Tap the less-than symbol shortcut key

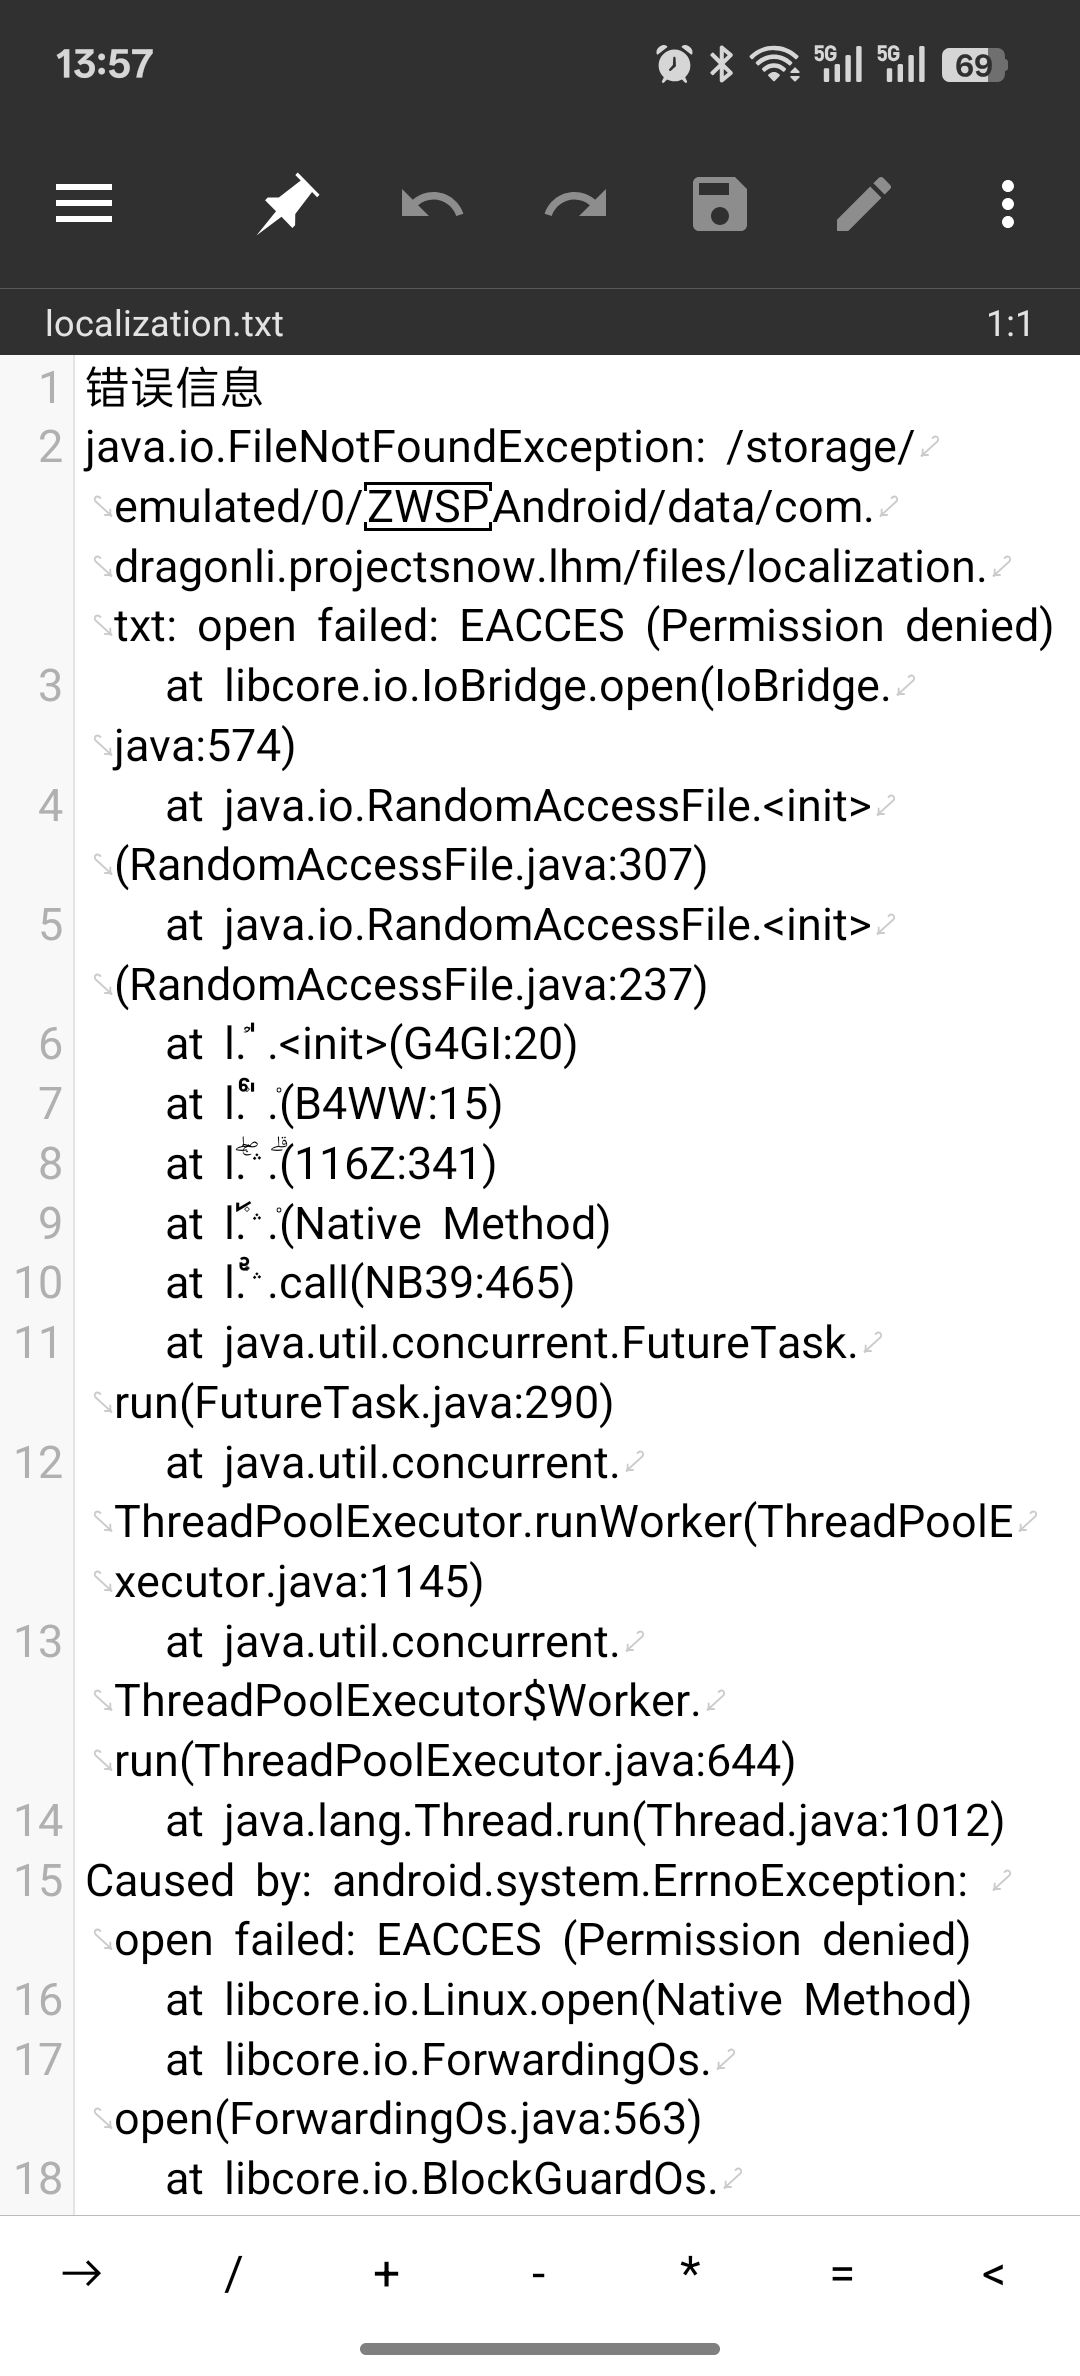(x=993, y=2275)
